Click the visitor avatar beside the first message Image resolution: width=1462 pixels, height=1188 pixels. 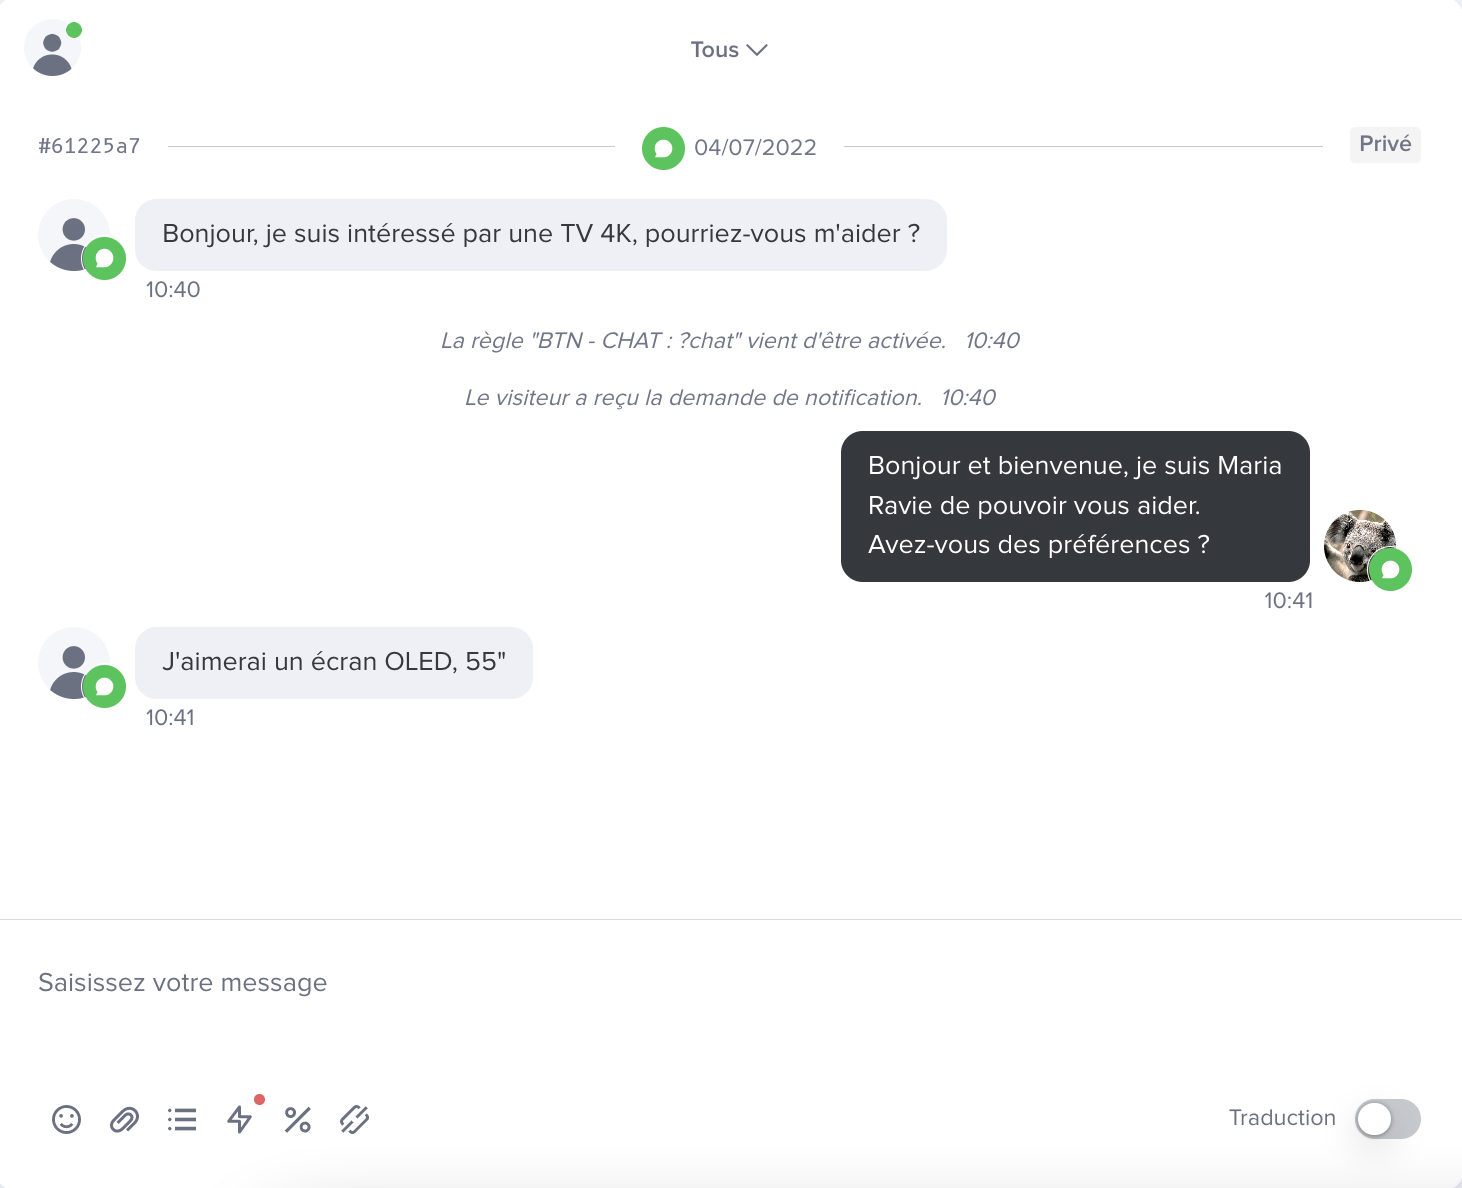point(74,236)
